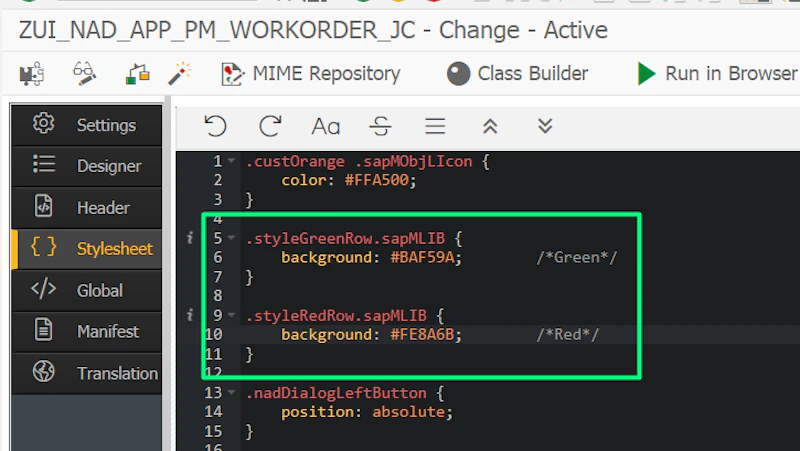Click the Header code-file icon
Image resolution: width=800 pixels, height=451 pixels.
click(43, 206)
